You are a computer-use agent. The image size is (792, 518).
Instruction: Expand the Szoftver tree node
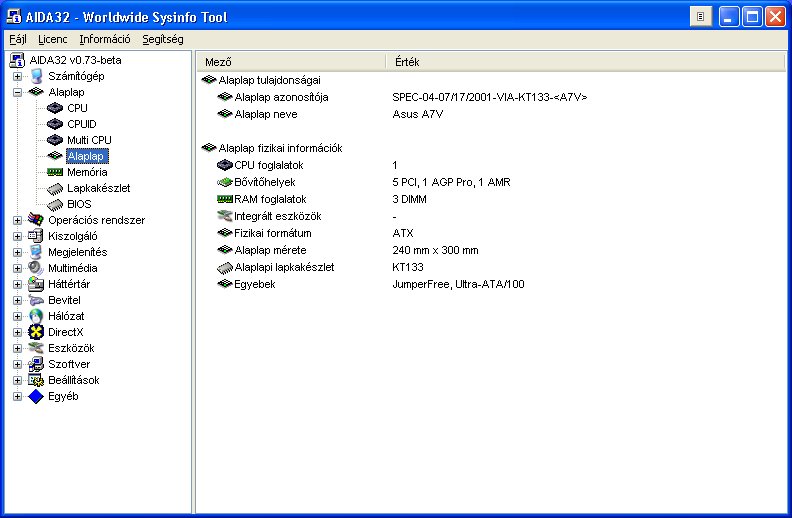click(x=17, y=364)
